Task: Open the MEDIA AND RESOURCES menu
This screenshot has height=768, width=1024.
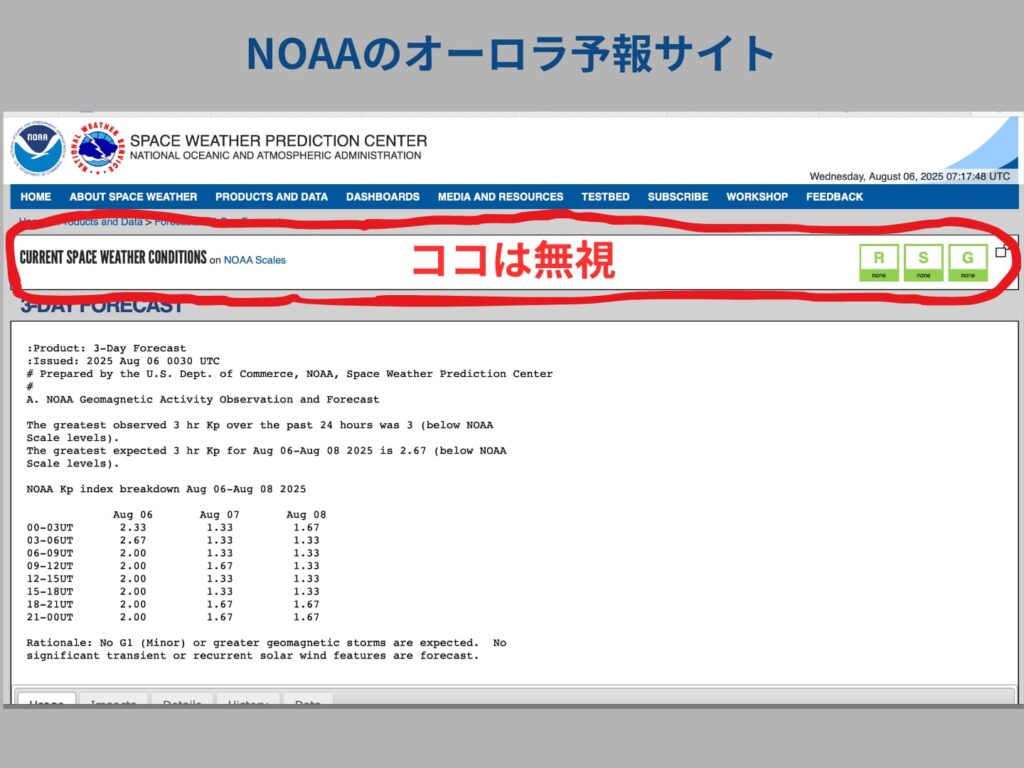Action: 500,197
